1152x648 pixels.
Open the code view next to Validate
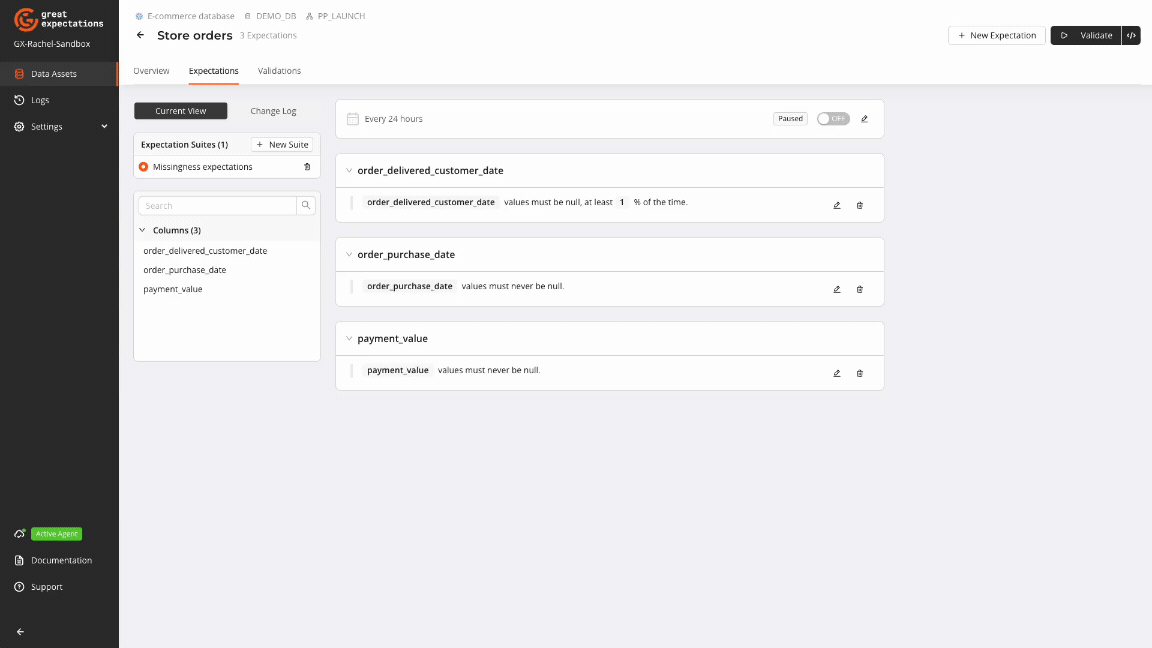point(1131,35)
